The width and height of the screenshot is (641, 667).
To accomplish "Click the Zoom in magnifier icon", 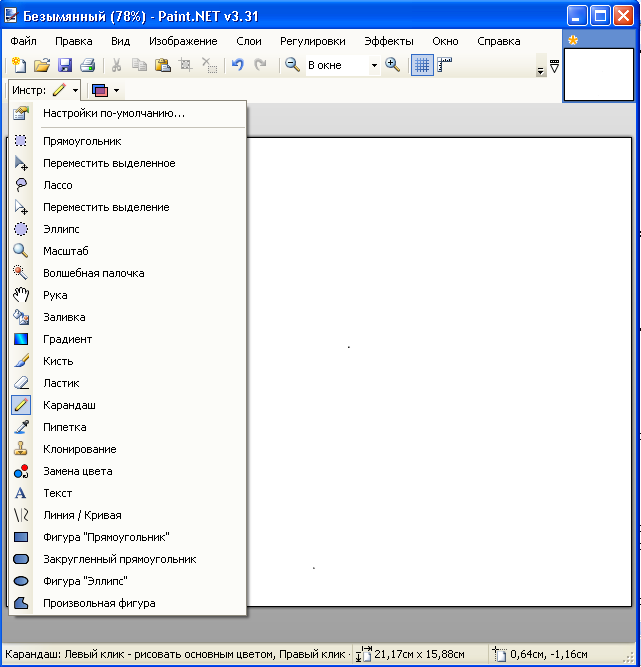I will (x=392, y=65).
